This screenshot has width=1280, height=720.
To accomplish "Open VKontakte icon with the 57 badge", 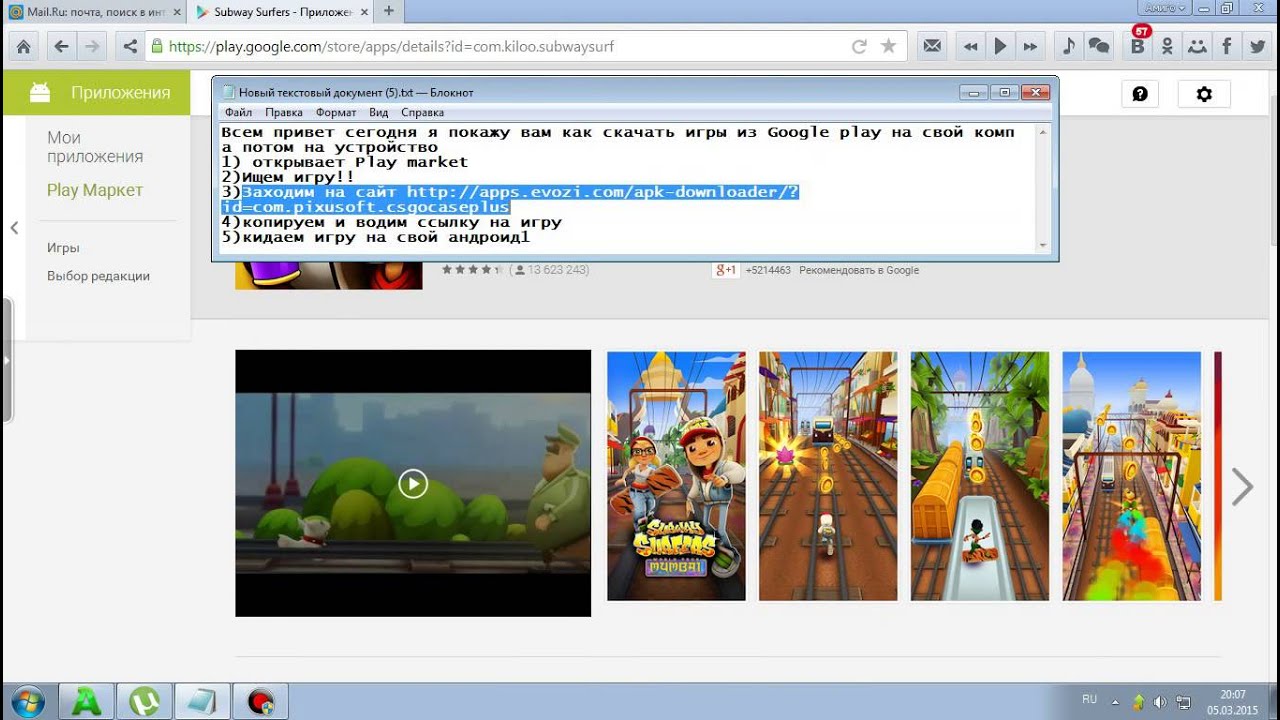I will pyautogui.click(x=1137, y=44).
